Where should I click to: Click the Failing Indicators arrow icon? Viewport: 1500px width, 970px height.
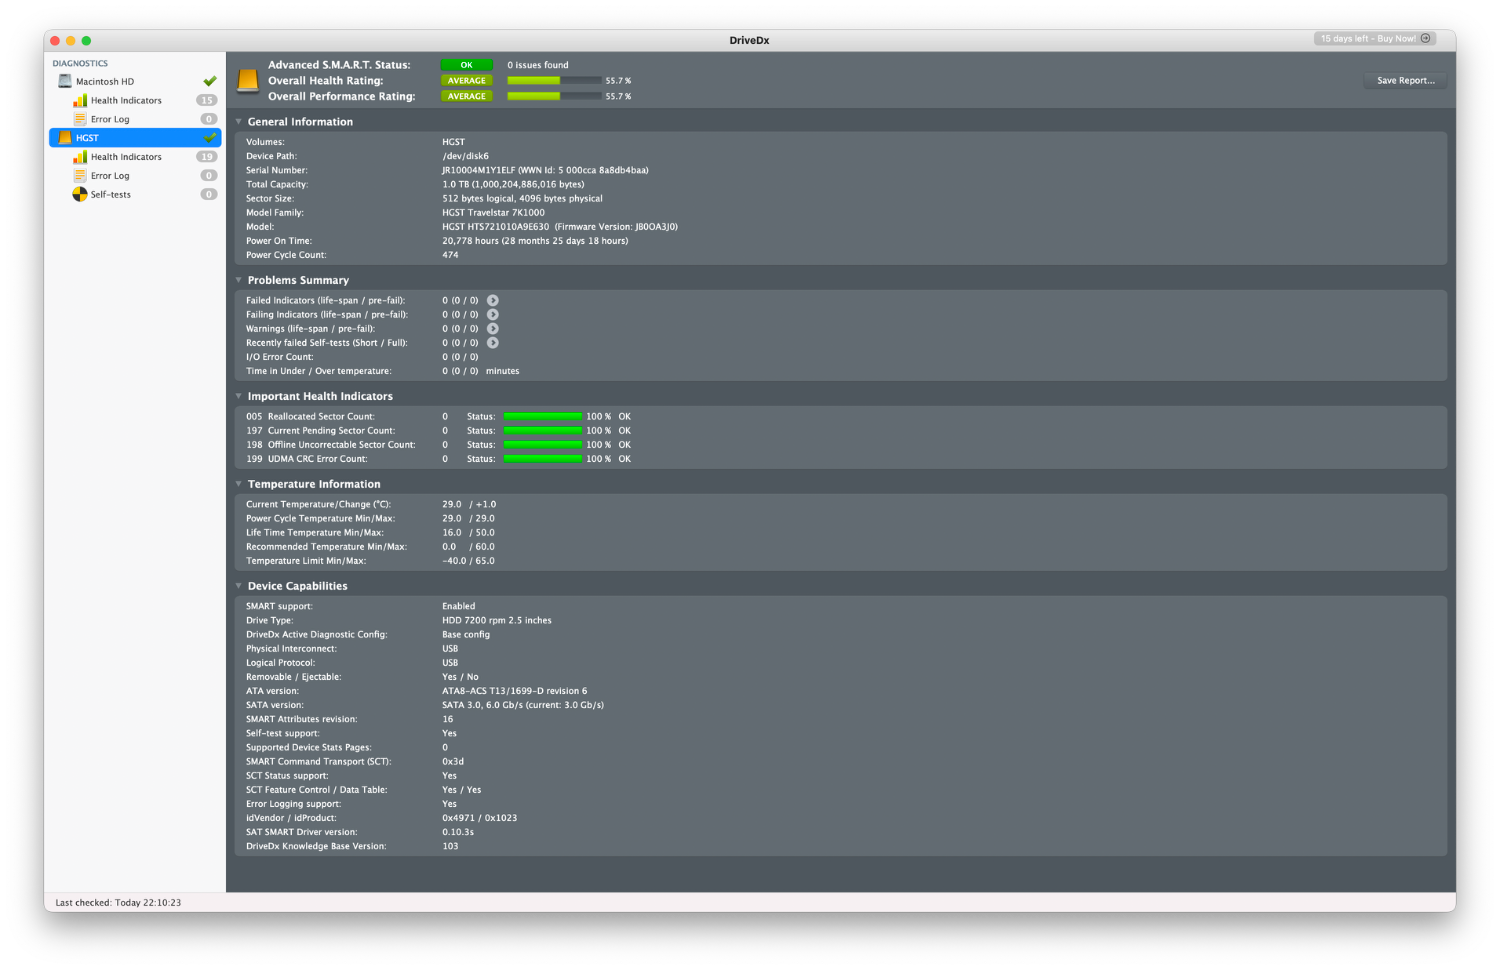pyautogui.click(x=493, y=314)
